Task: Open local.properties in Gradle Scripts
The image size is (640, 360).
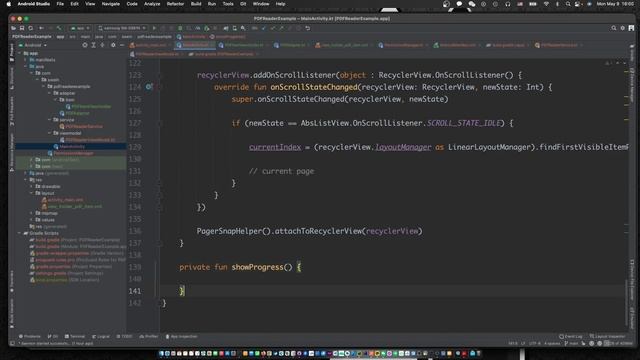Action: click(x=65, y=280)
